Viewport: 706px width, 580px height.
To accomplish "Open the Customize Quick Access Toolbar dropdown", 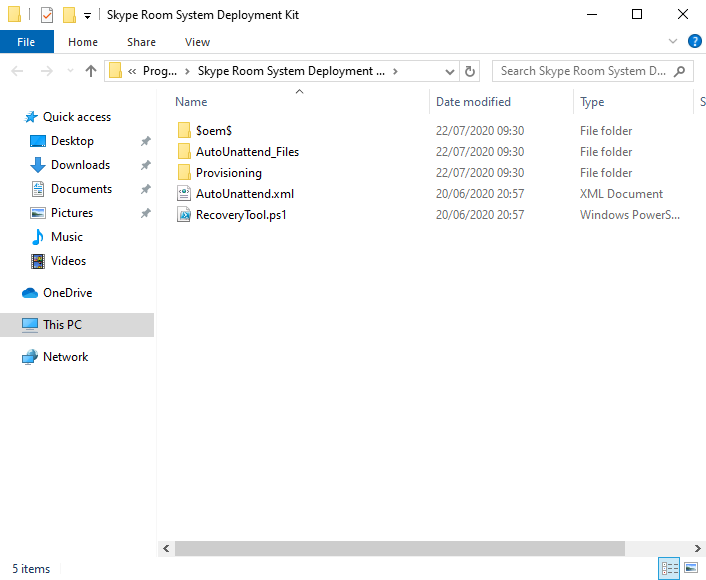I will pyautogui.click(x=87, y=16).
